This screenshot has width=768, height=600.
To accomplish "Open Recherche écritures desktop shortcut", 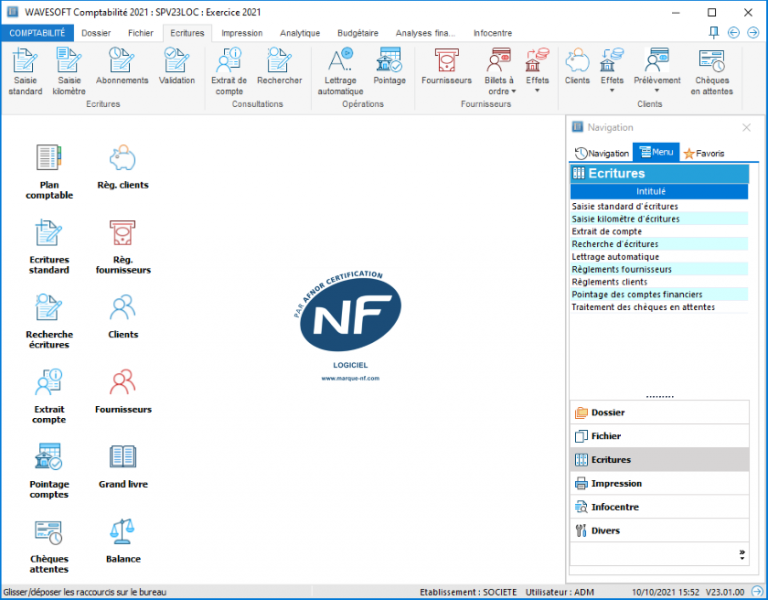I will click(x=49, y=322).
